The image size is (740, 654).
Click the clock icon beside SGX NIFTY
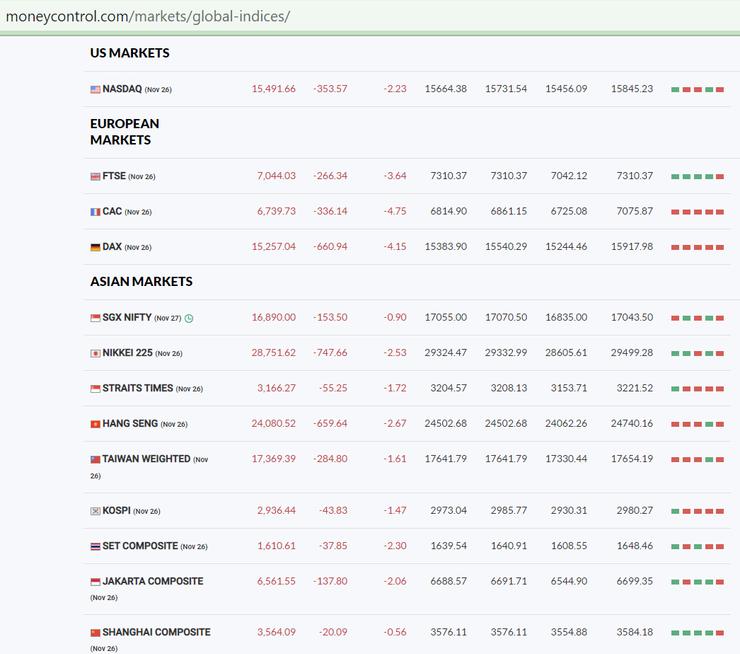(x=189, y=319)
